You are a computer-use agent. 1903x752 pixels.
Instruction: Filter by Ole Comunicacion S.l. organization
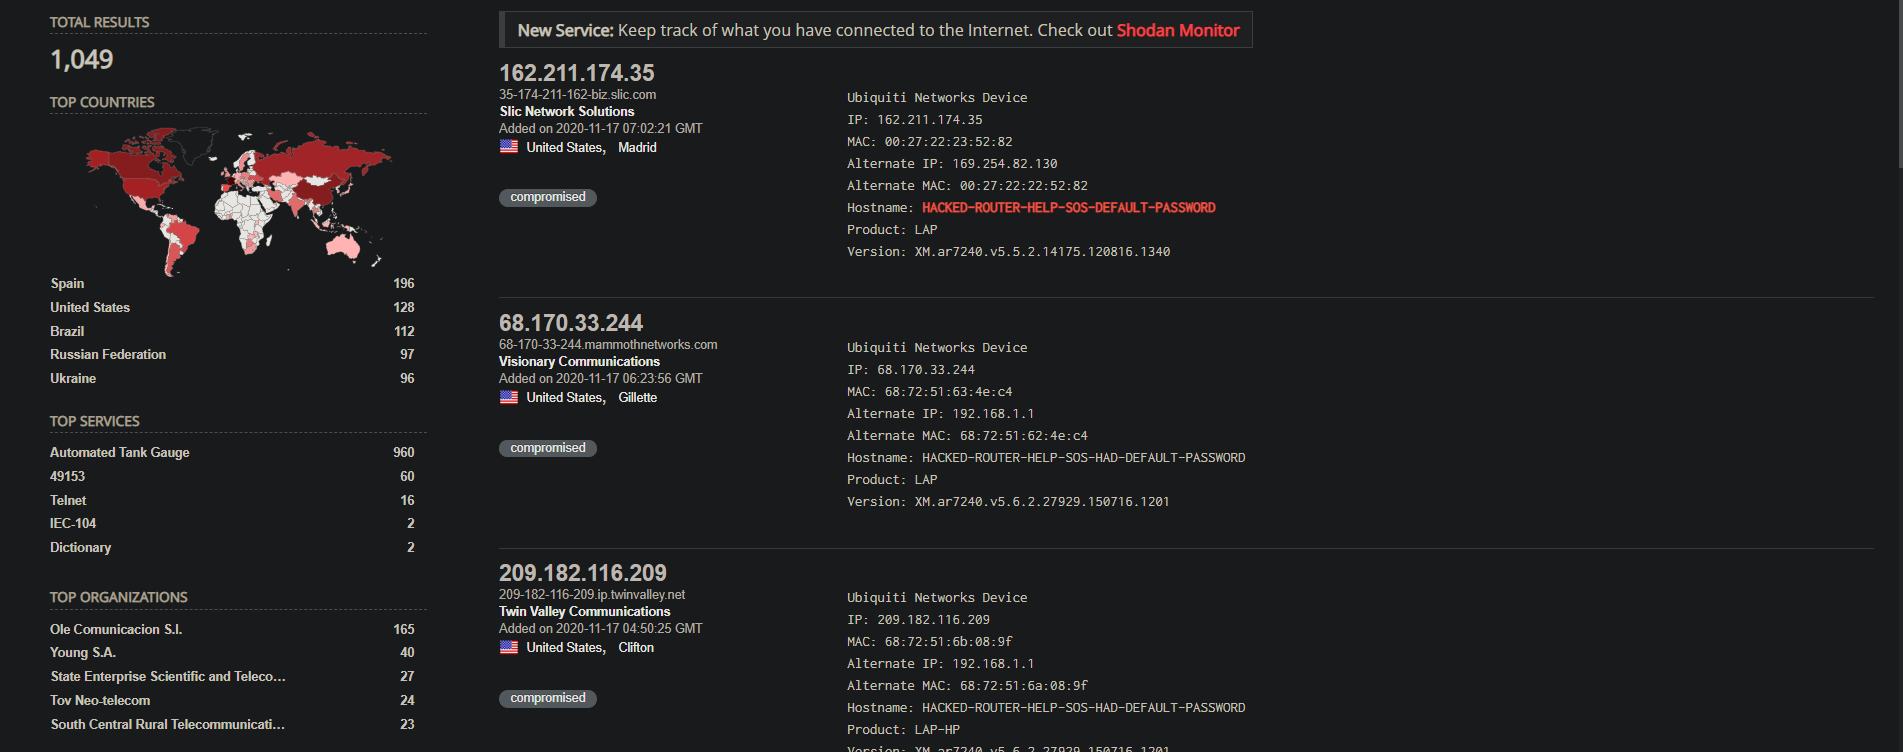point(116,629)
